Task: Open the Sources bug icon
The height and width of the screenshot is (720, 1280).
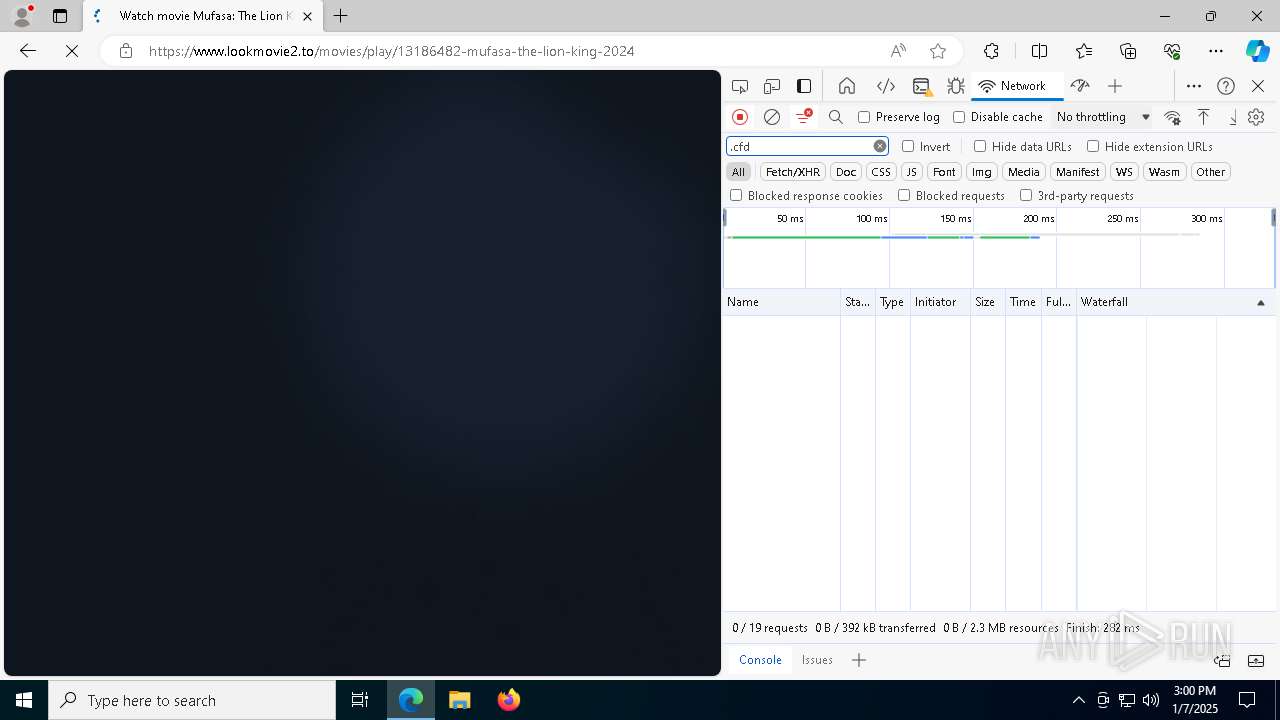Action: 955,86
